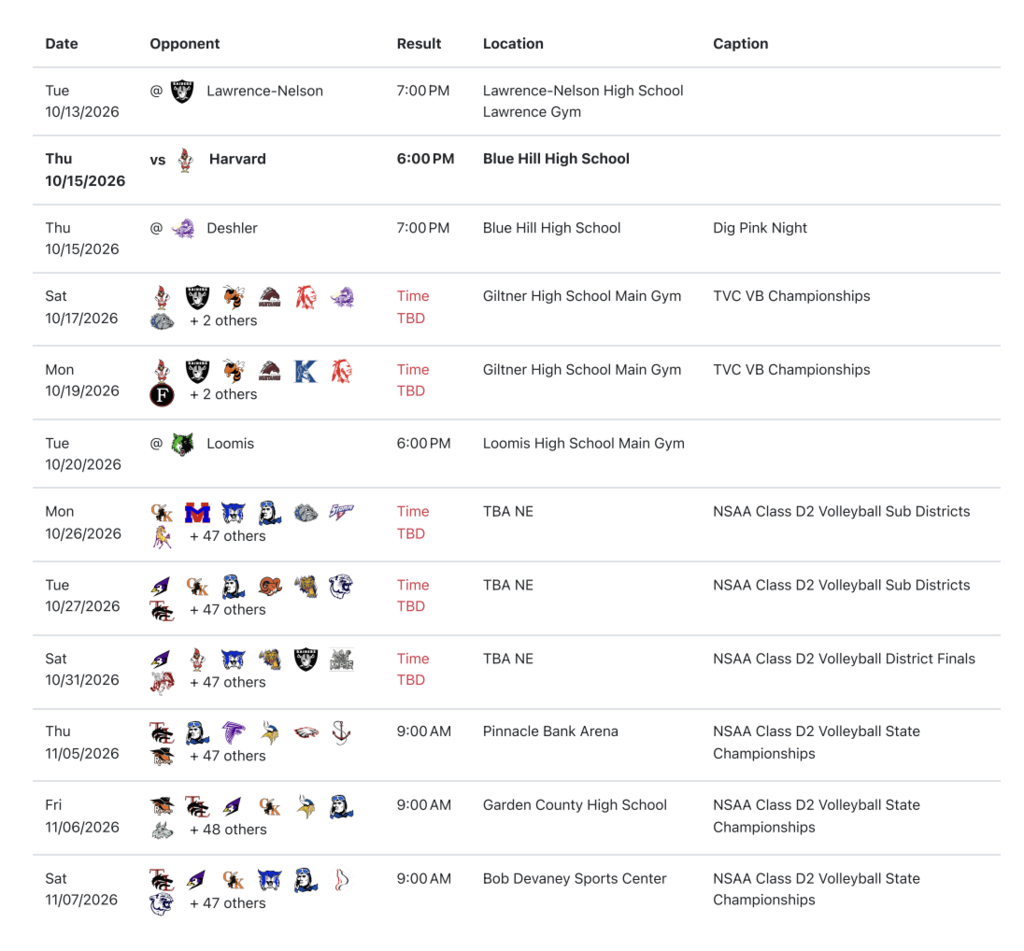The height and width of the screenshot is (951, 1024).
Task: Sort by the Date column header
Action: (x=61, y=44)
